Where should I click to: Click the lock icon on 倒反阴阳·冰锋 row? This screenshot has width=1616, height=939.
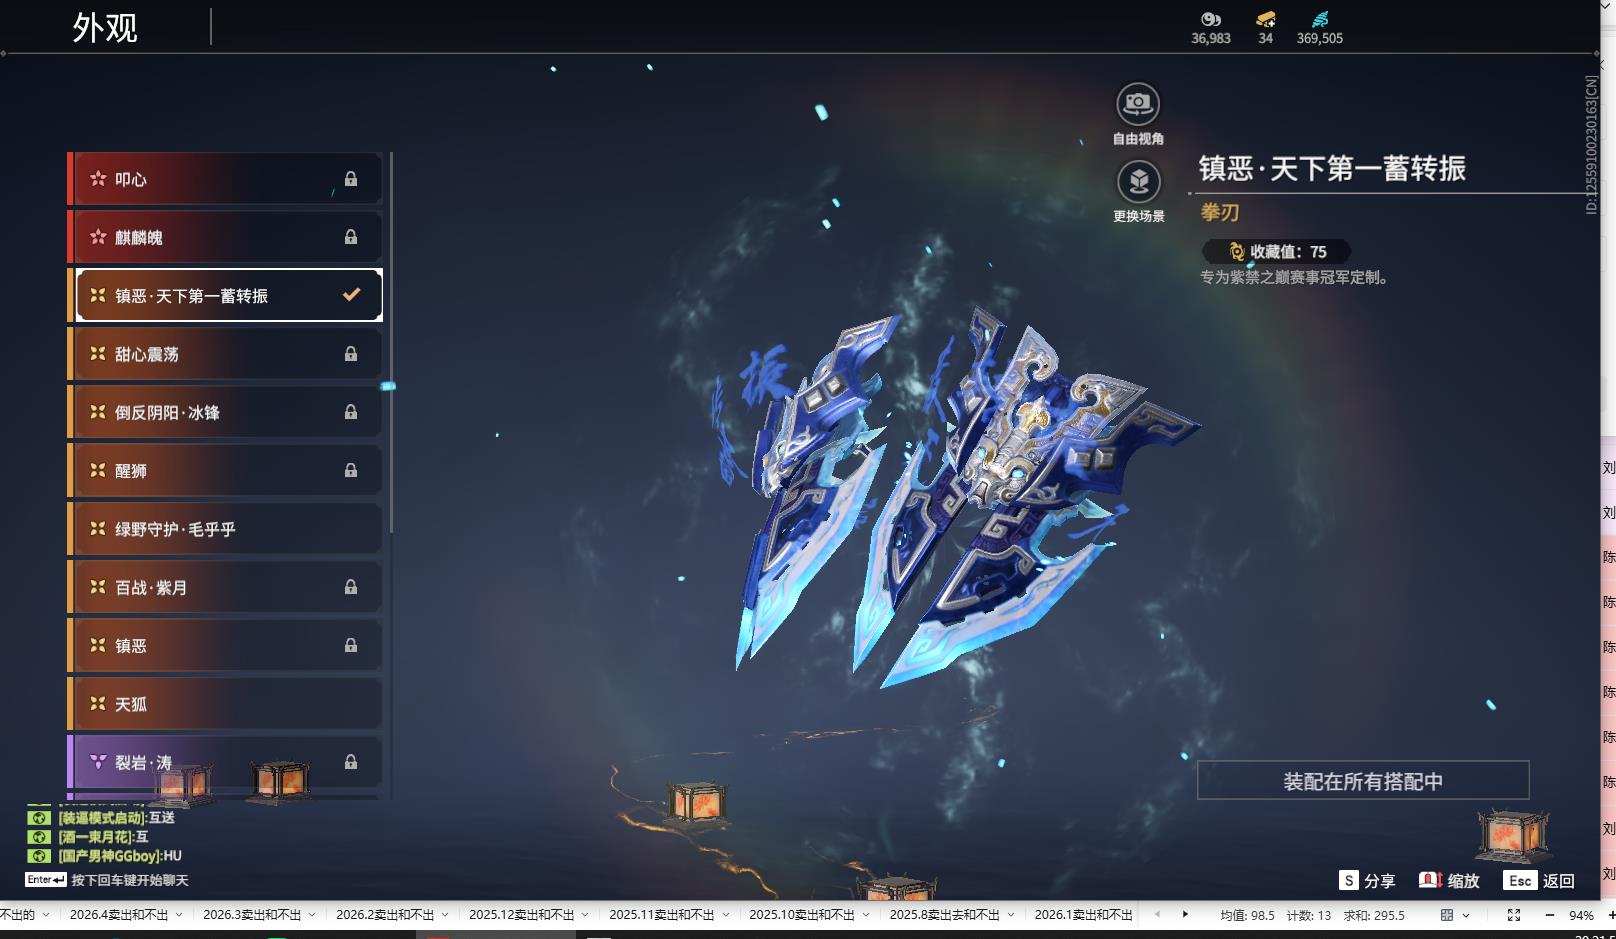(x=351, y=412)
